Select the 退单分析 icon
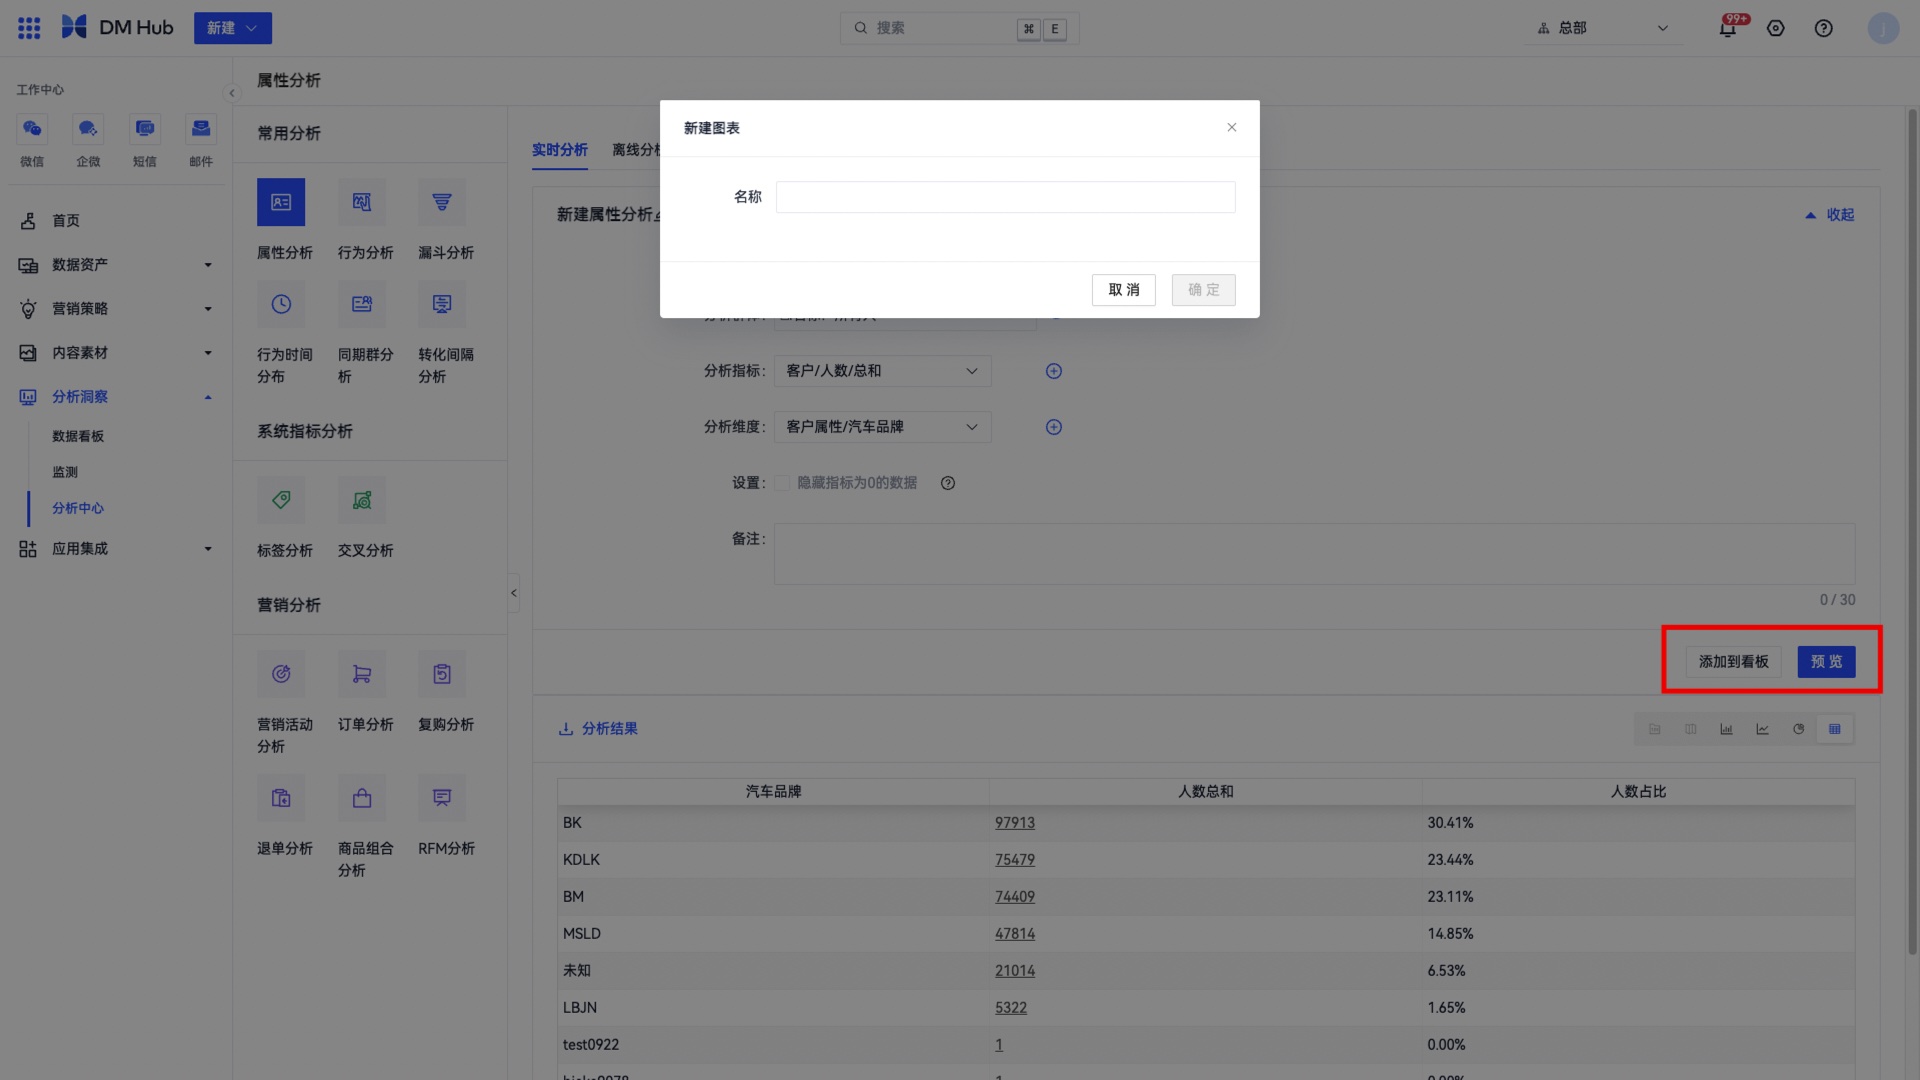This screenshot has width=1920, height=1080. [281, 798]
